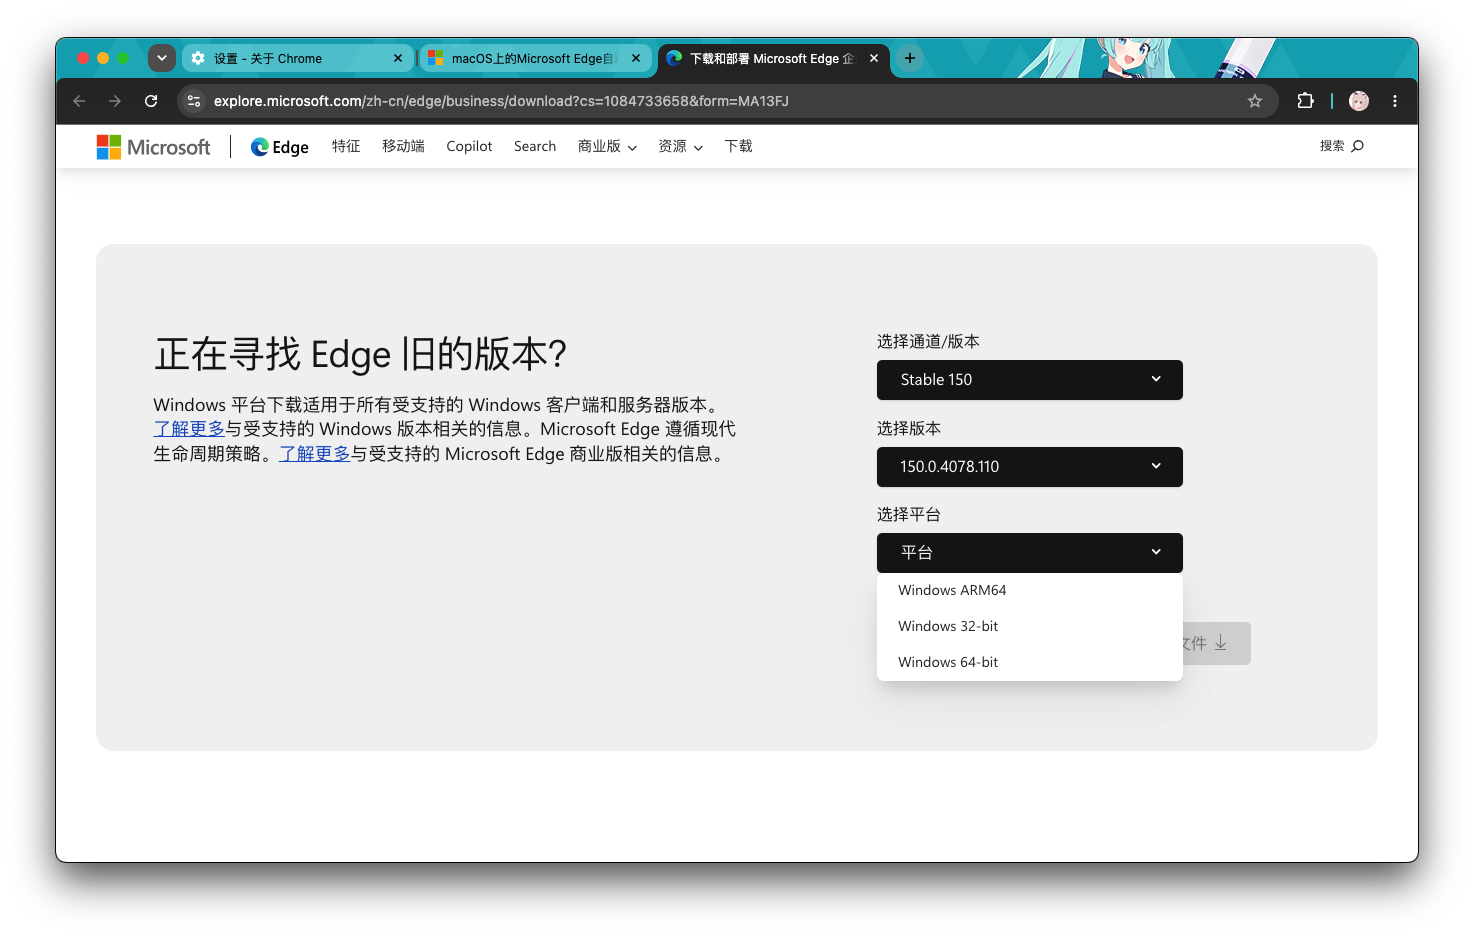Select Windows ARM64 platform option
The image size is (1474, 936).
1030,590
